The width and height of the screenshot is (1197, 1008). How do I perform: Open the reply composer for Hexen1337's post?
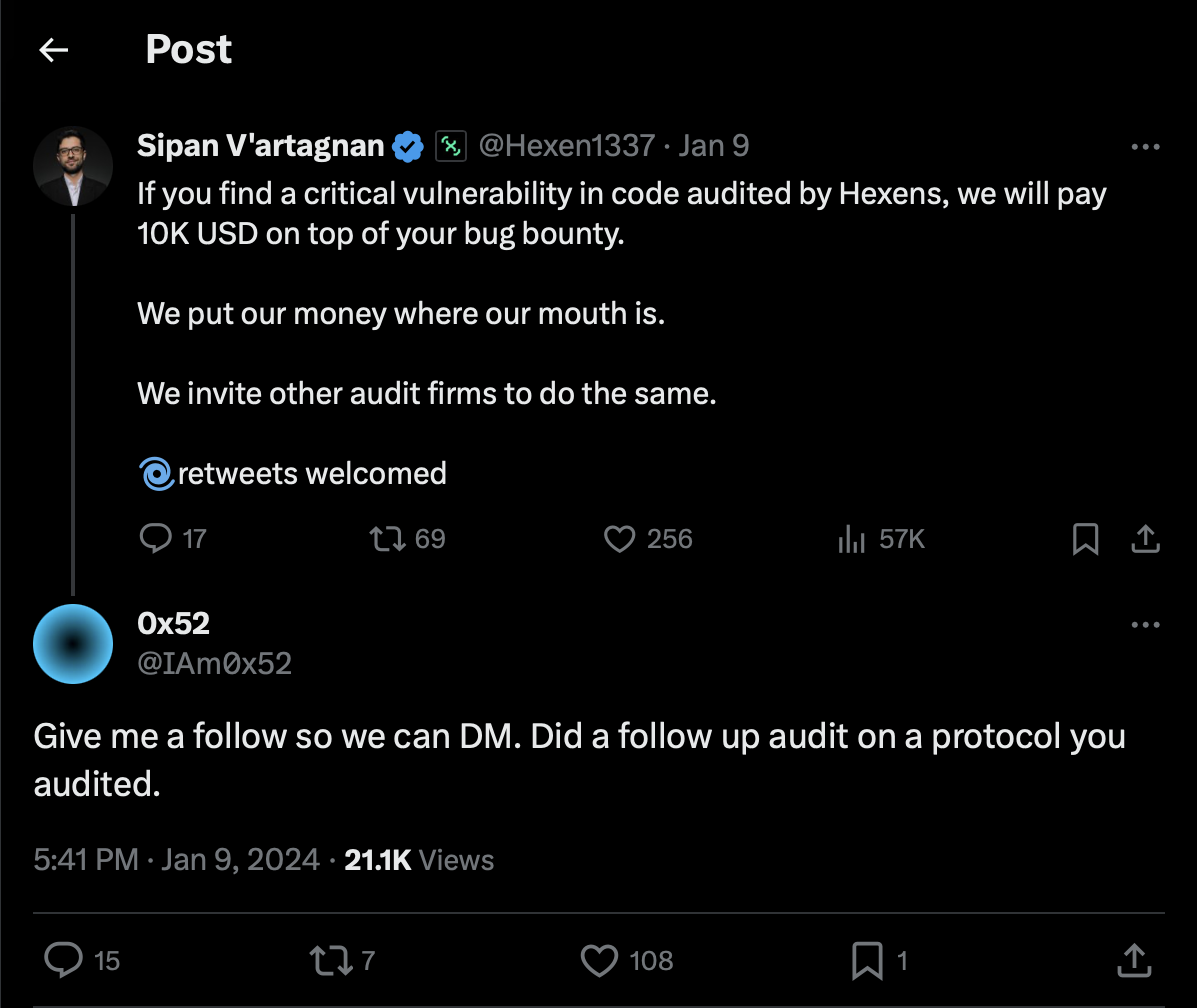(155, 539)
